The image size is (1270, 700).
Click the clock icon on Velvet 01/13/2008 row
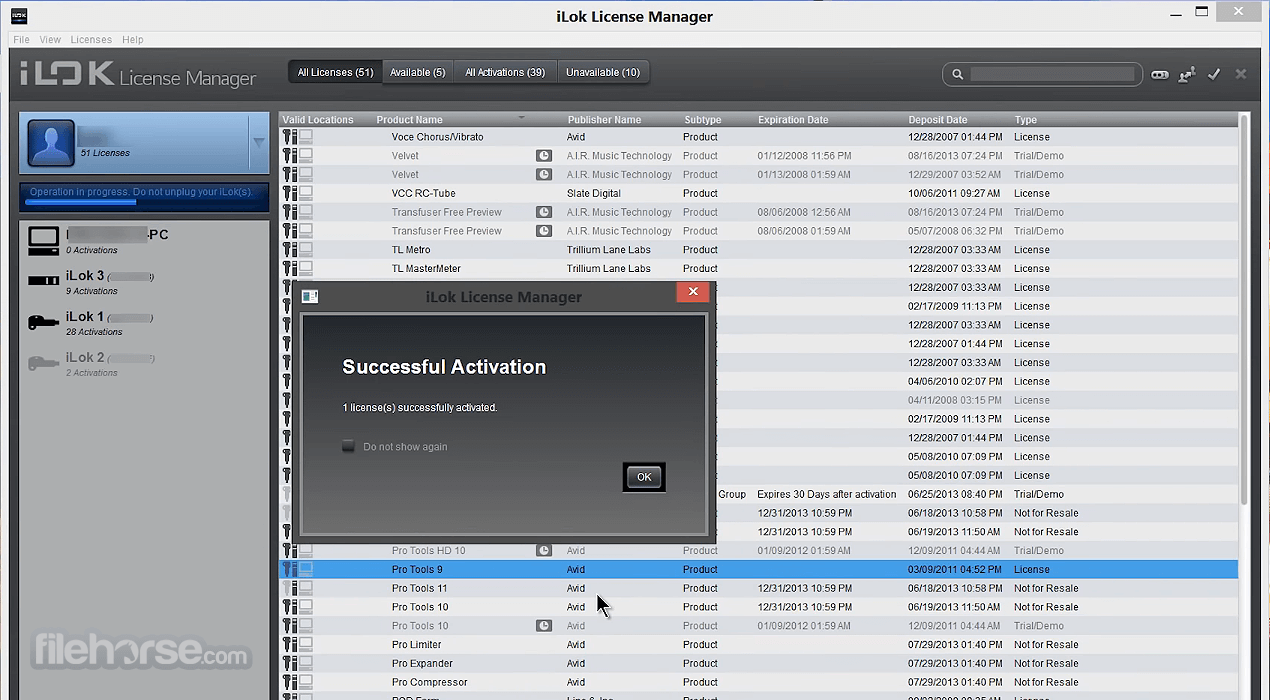(x=544, y=174)
